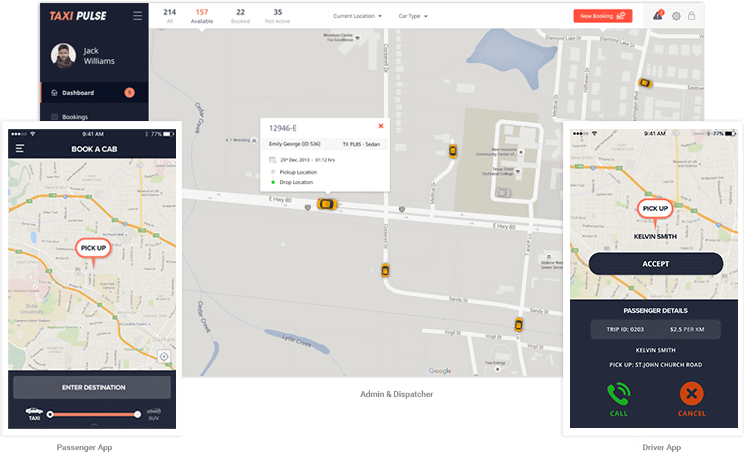Click the notifications bell icon in dashboard header
This screenshot has height=452, width=745.
[658, 16]
